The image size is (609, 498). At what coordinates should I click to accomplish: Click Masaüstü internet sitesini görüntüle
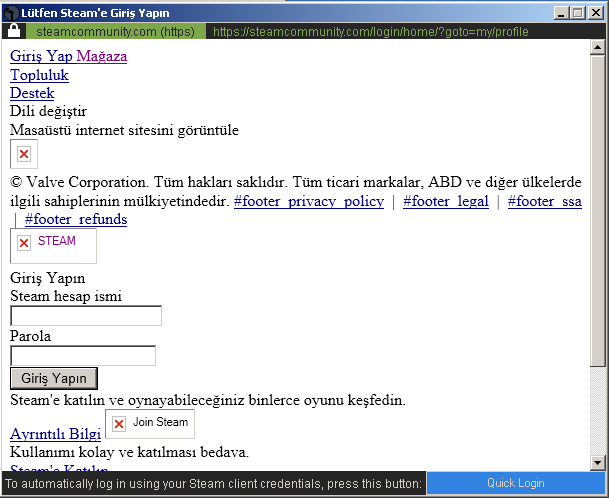point(124,130)
